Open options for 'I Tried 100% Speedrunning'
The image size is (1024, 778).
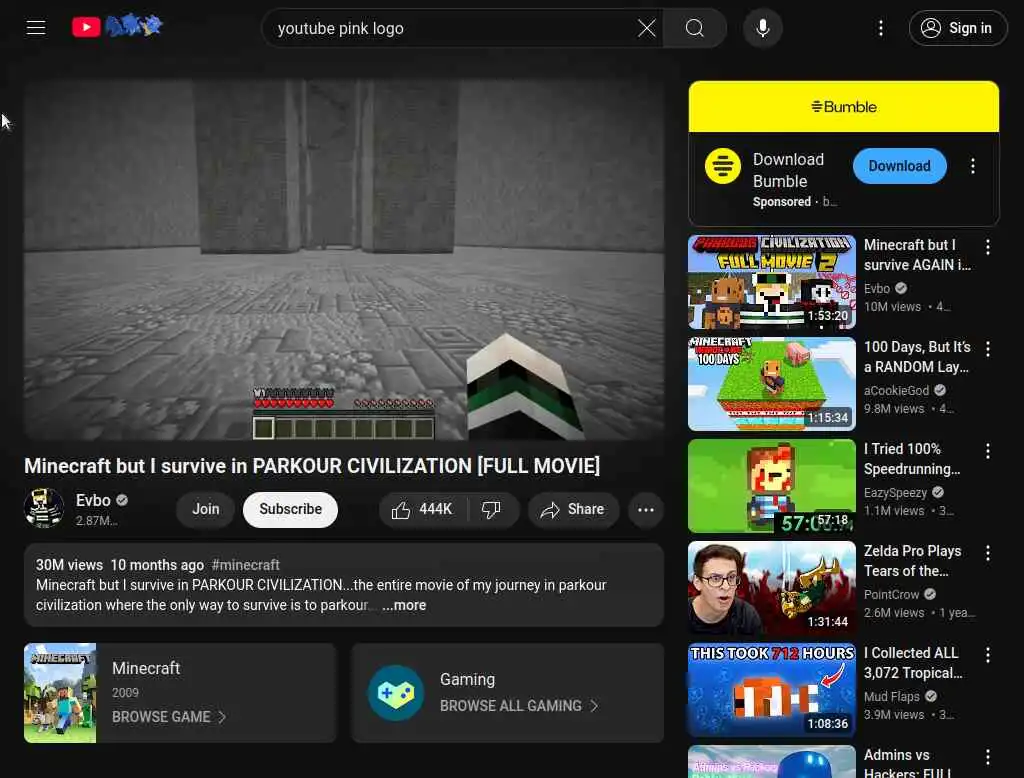click(987, 451)
